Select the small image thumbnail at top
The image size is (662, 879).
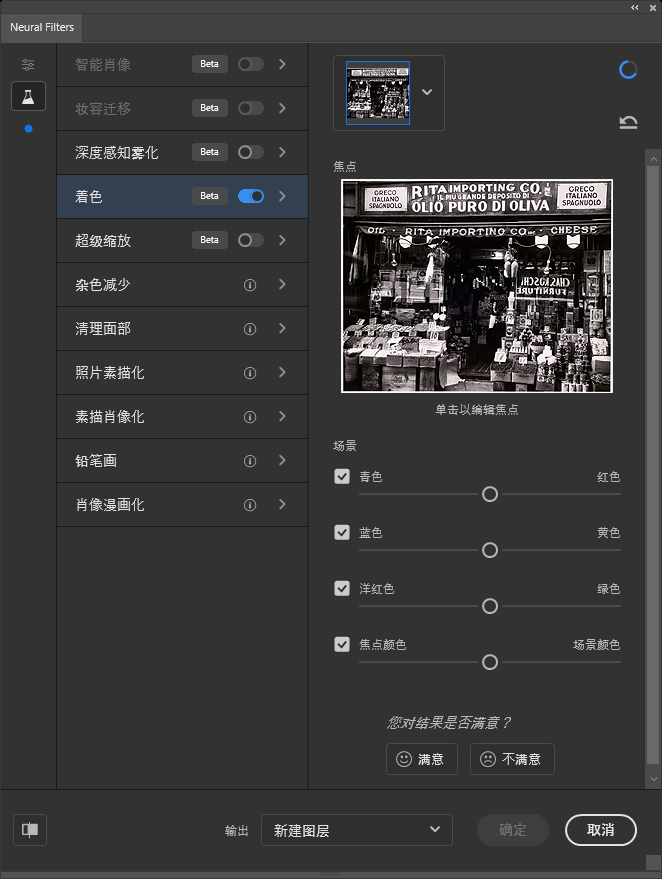[378, 93]
